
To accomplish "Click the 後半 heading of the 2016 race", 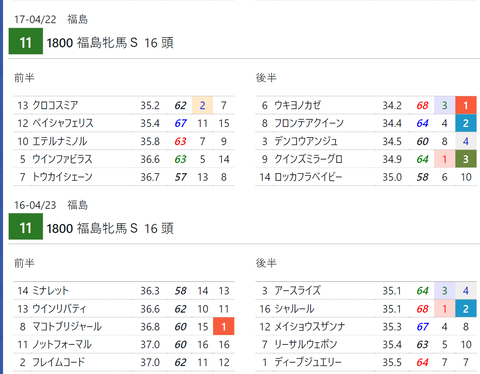I will [x=266, y=263].
